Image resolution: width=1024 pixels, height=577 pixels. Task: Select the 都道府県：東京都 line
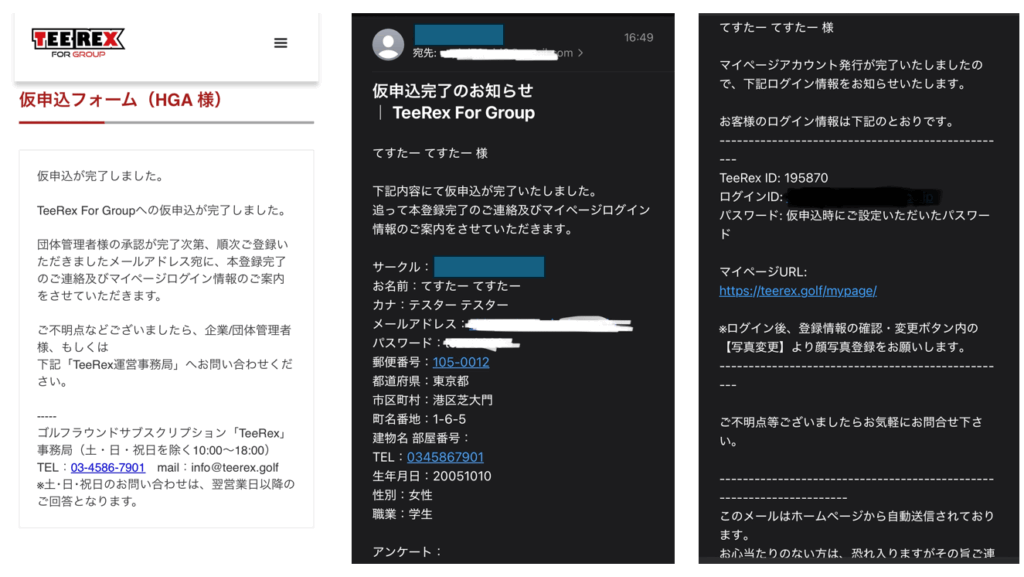(x=421, y=381)
